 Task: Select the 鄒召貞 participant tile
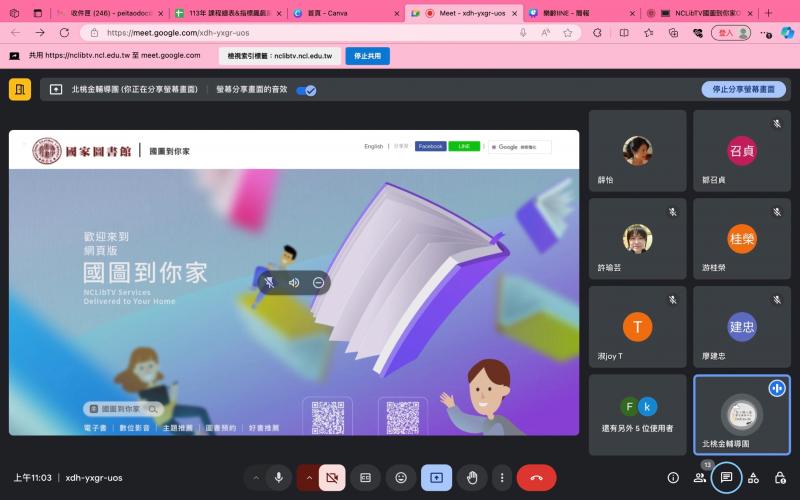pyautogui.click(x=742, y=151)
